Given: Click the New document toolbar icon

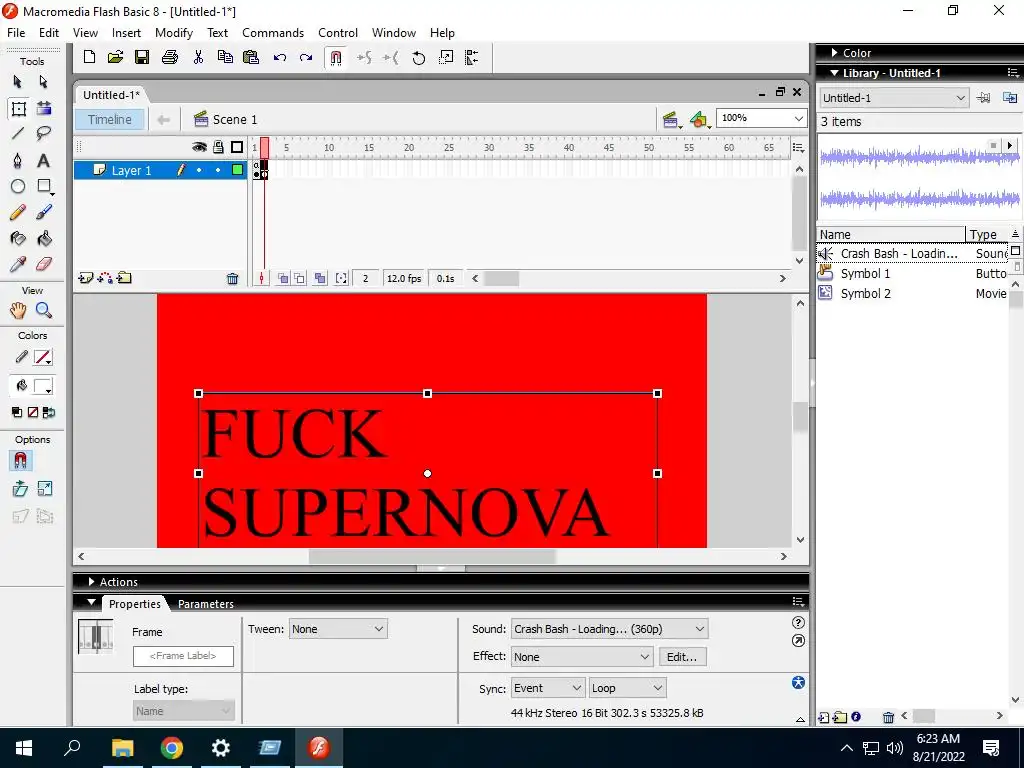Looking at the screenshot, I should (x=89, y=57).
